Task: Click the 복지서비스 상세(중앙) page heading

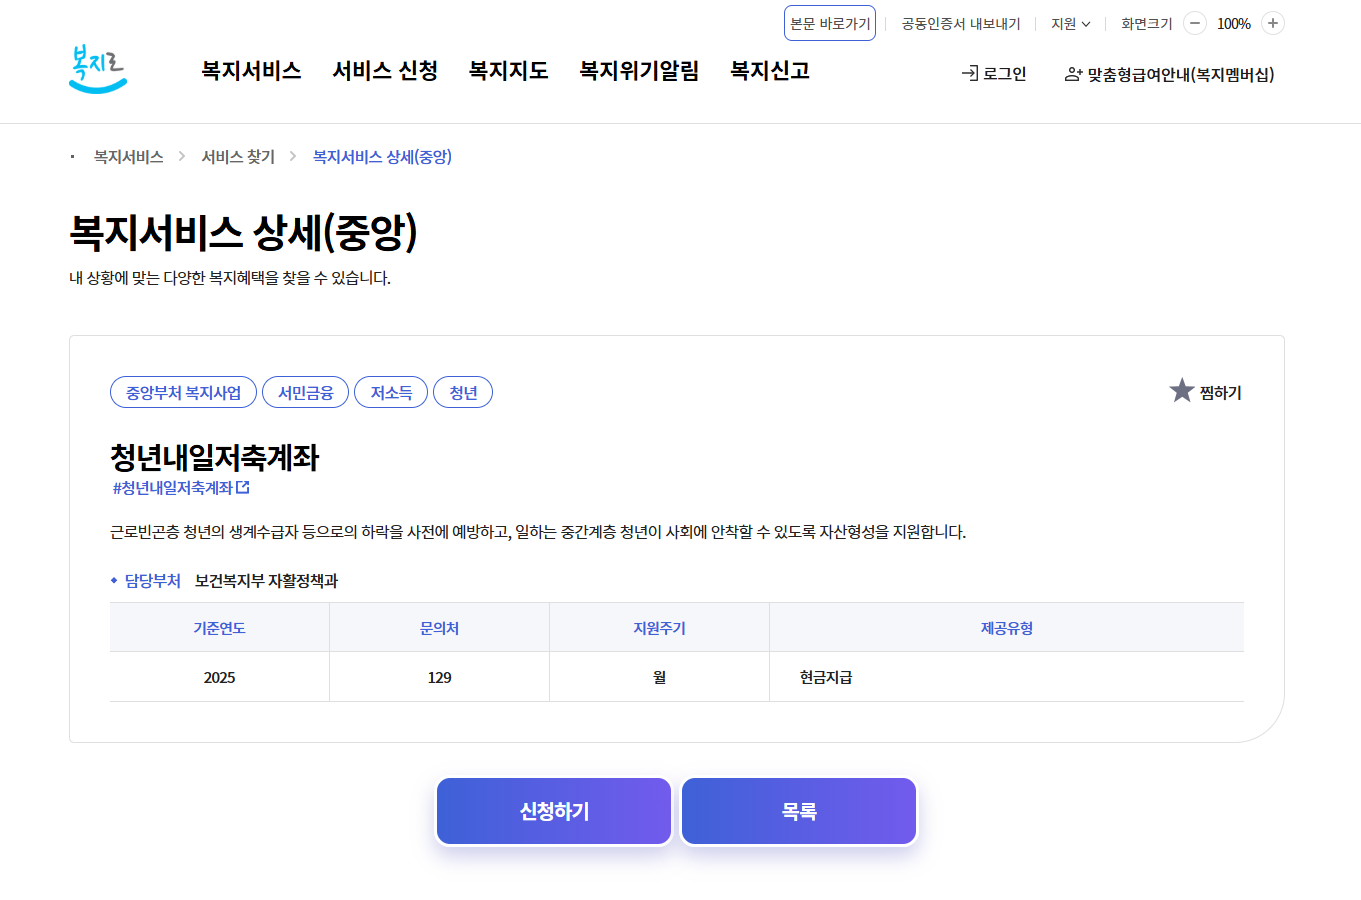Action: (x=243, y=232)
